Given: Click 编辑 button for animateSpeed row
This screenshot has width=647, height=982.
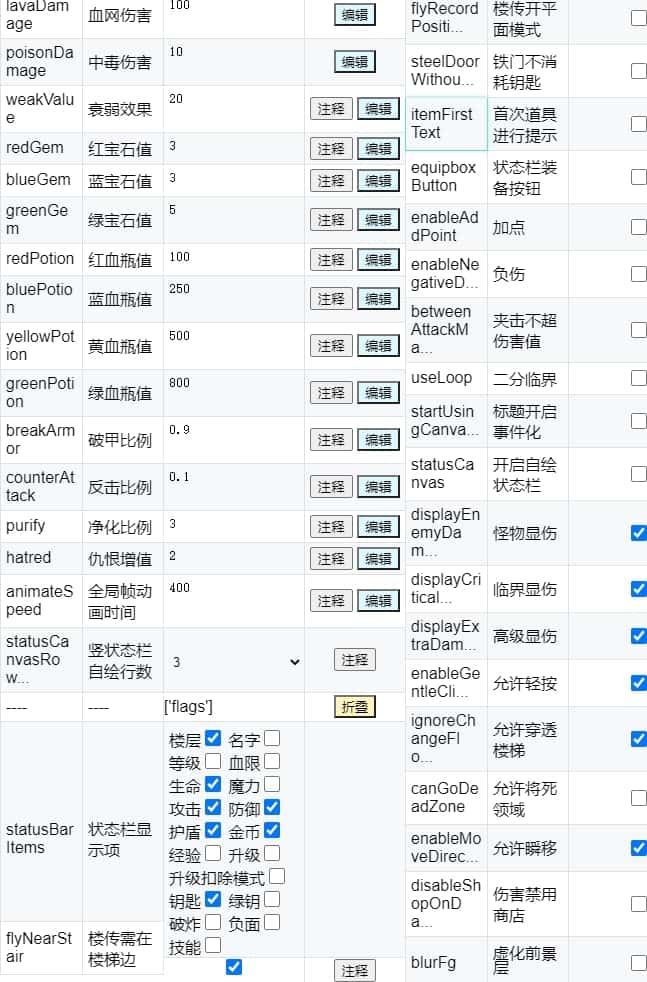Looking at the screenshot, I should click(378, 601).
